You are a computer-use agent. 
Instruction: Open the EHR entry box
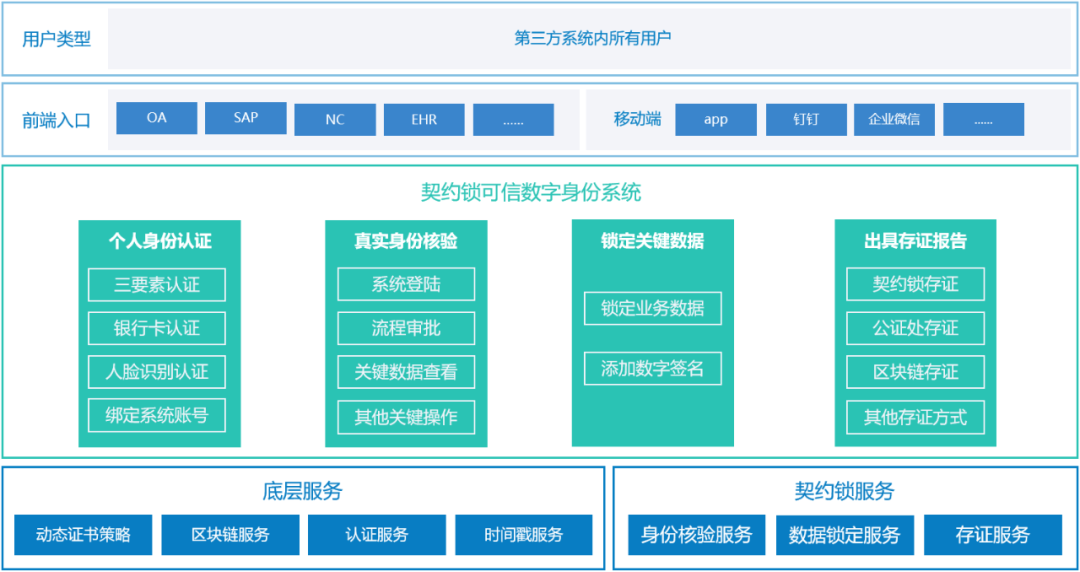click(x=424, y=119)
